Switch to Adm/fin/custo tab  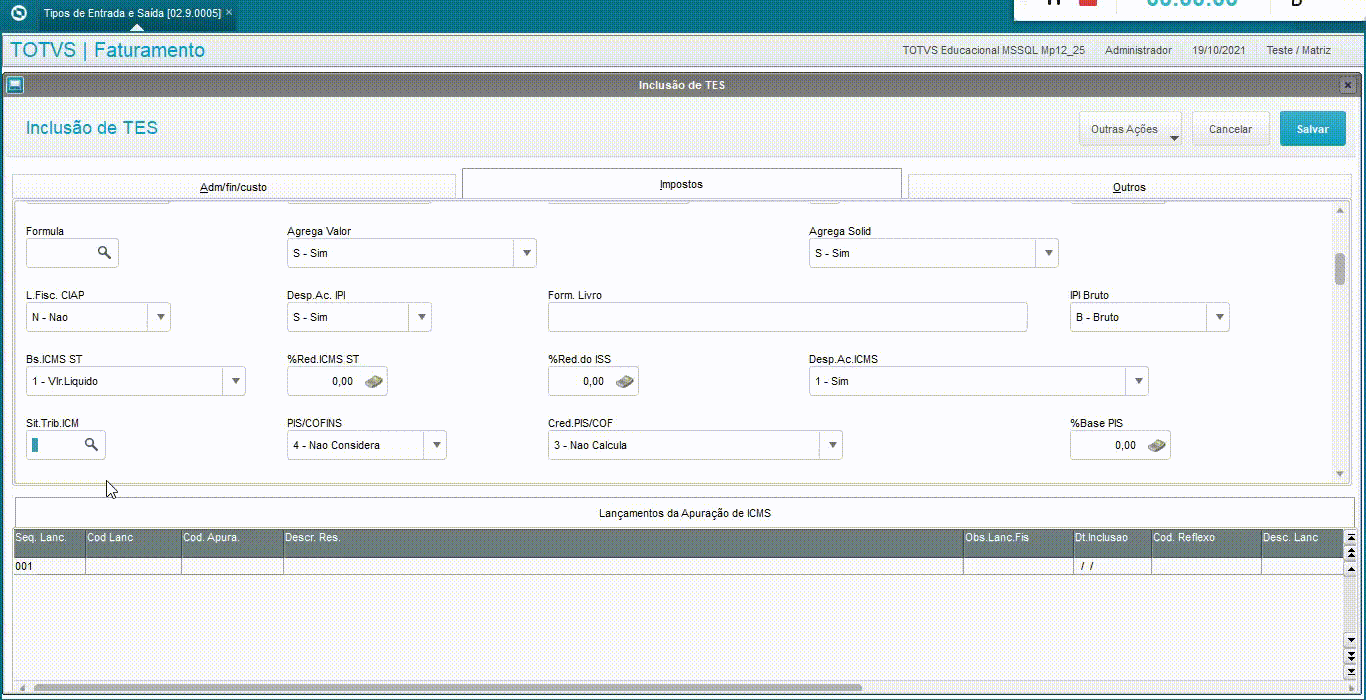click(234, 187)
